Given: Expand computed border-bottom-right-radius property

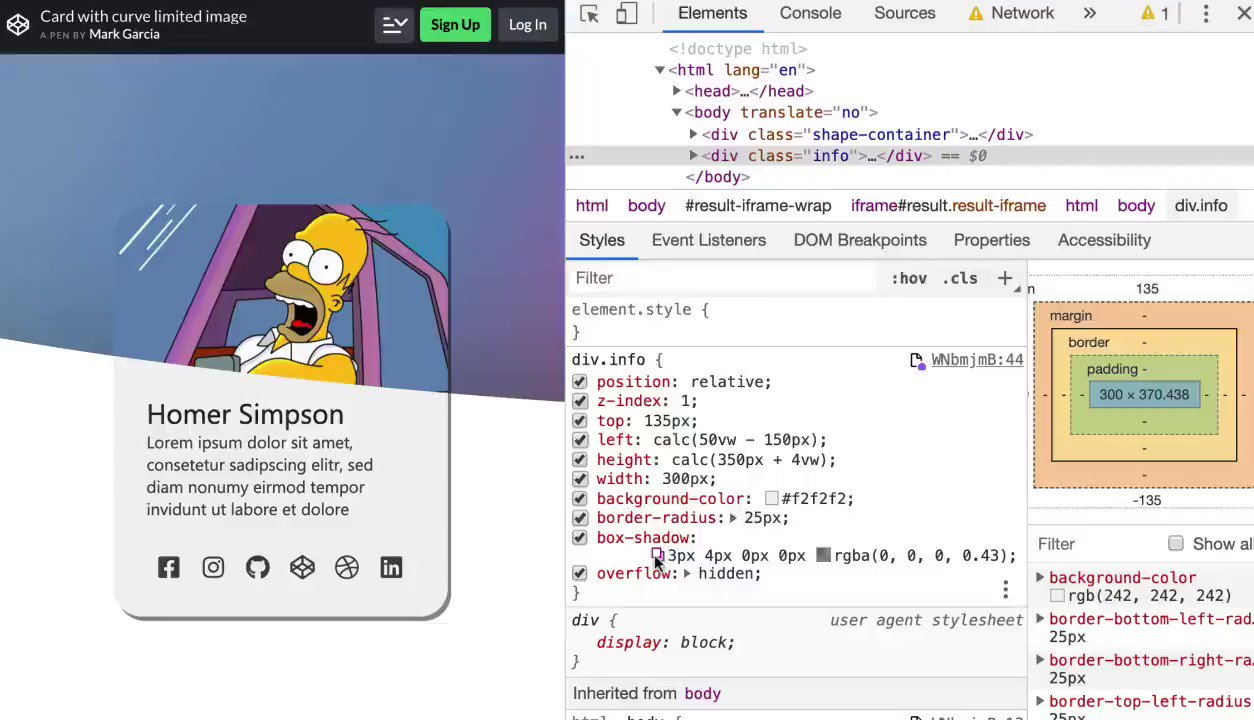Looking at the screenshot, I should pos(1040,660).
